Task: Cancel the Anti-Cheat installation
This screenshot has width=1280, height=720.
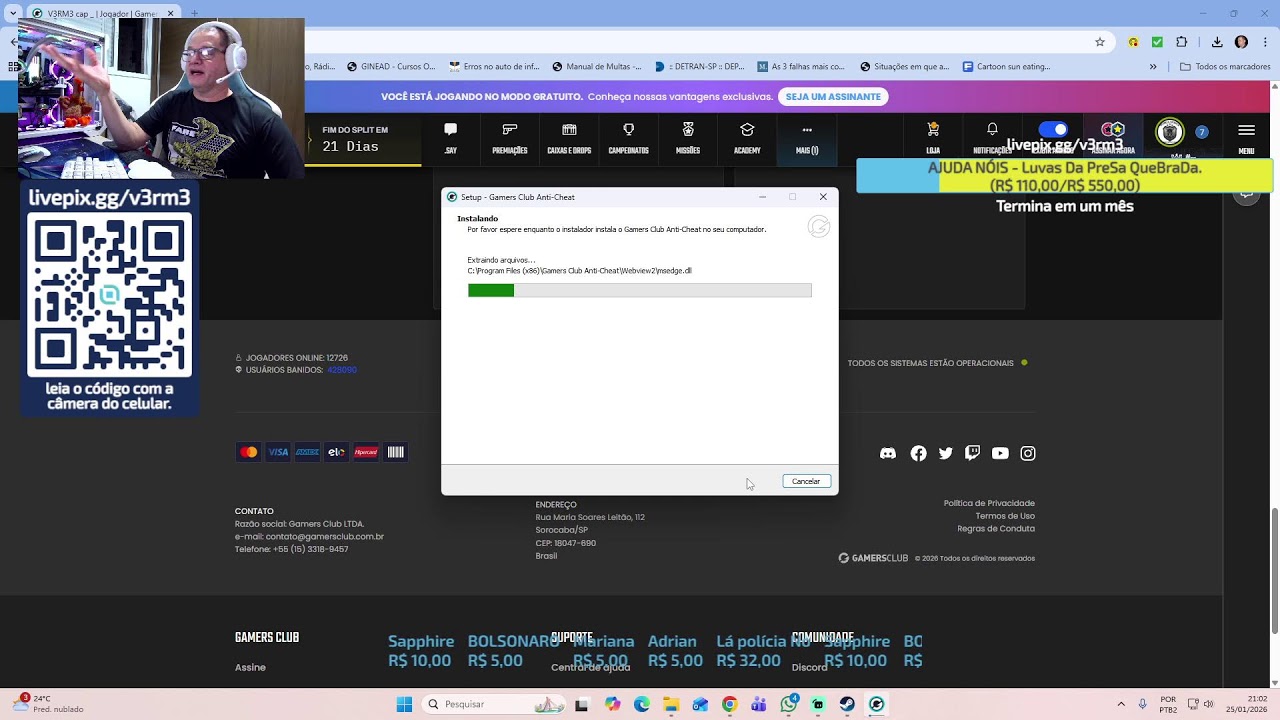Action: pyautogui.click(x=806, y=482)
